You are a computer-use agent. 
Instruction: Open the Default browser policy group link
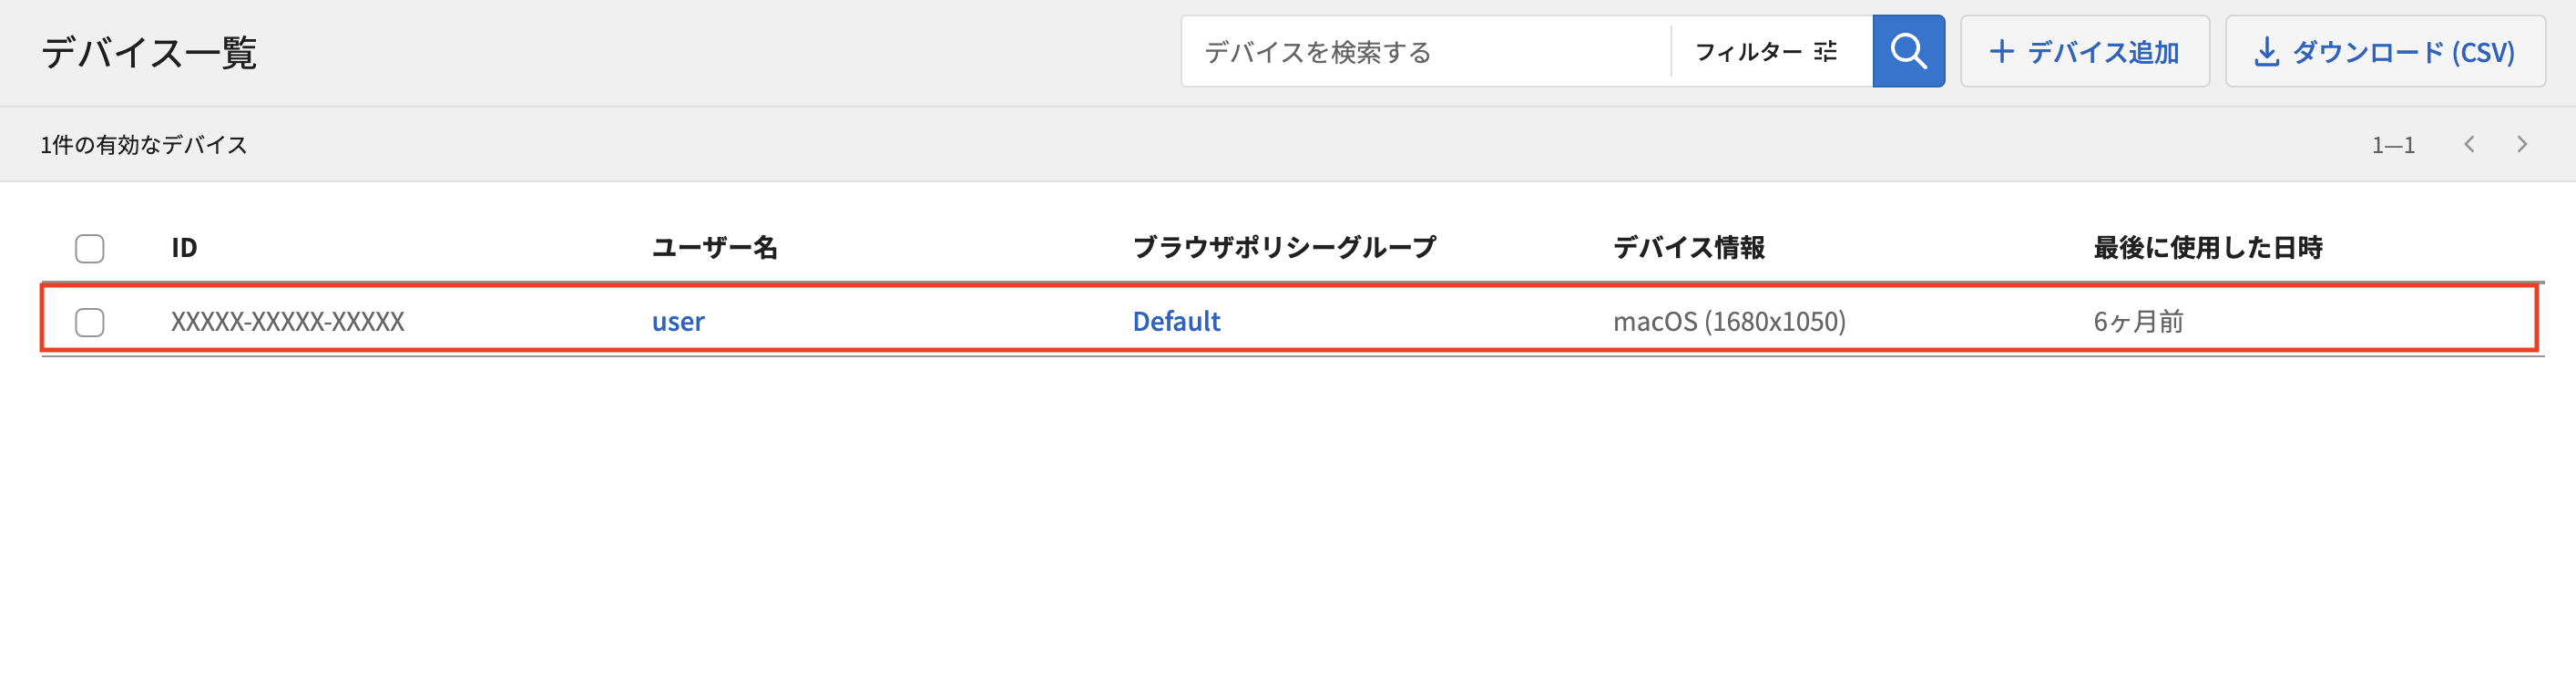(x=1175, y=321)
